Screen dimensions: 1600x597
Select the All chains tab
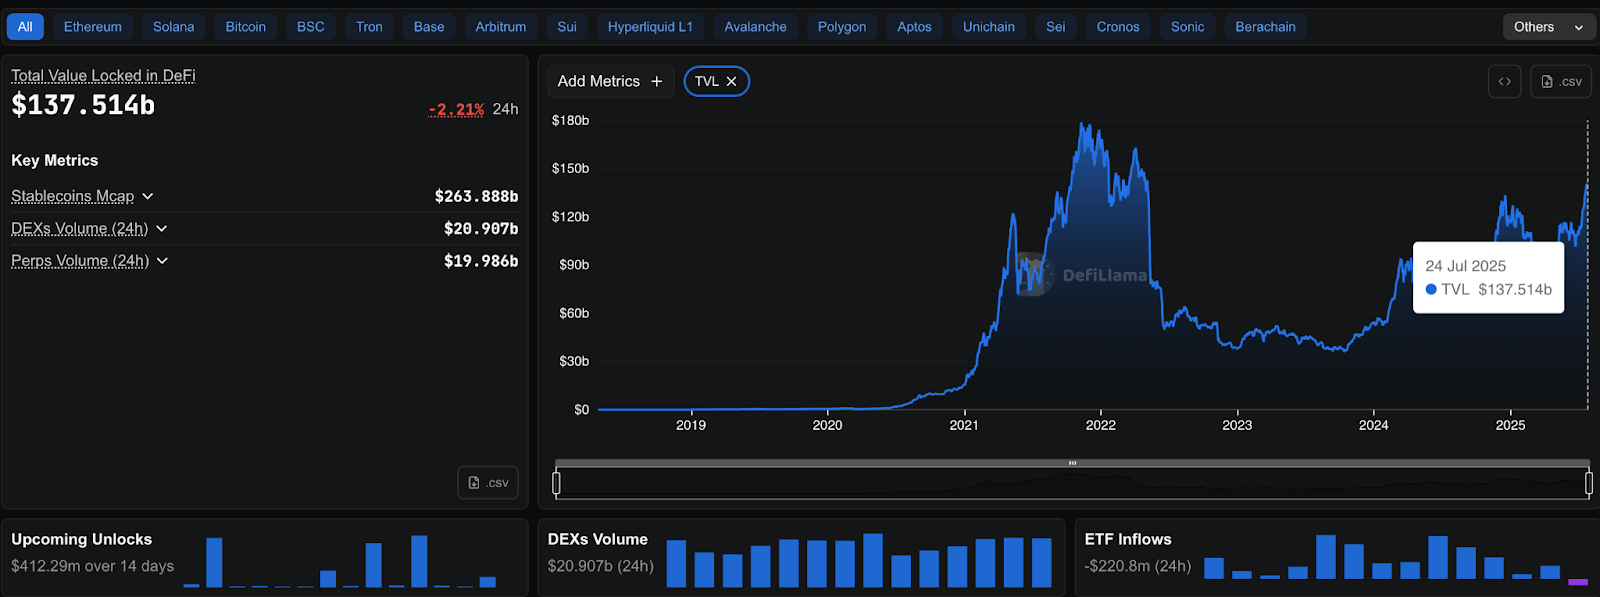coord(25,27)
